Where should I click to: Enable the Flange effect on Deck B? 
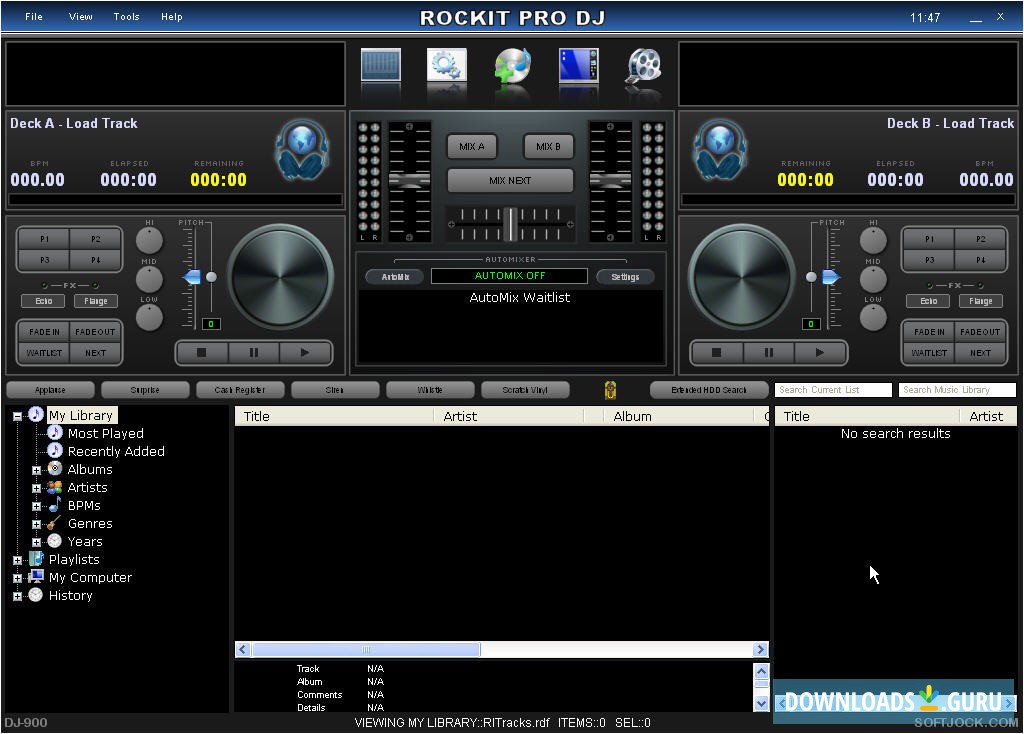(980, 300)
